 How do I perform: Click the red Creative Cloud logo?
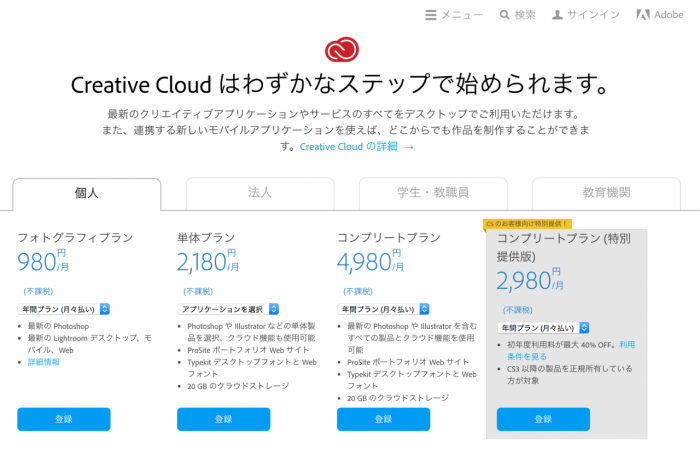pyautogui.click(x=342, y=50)
